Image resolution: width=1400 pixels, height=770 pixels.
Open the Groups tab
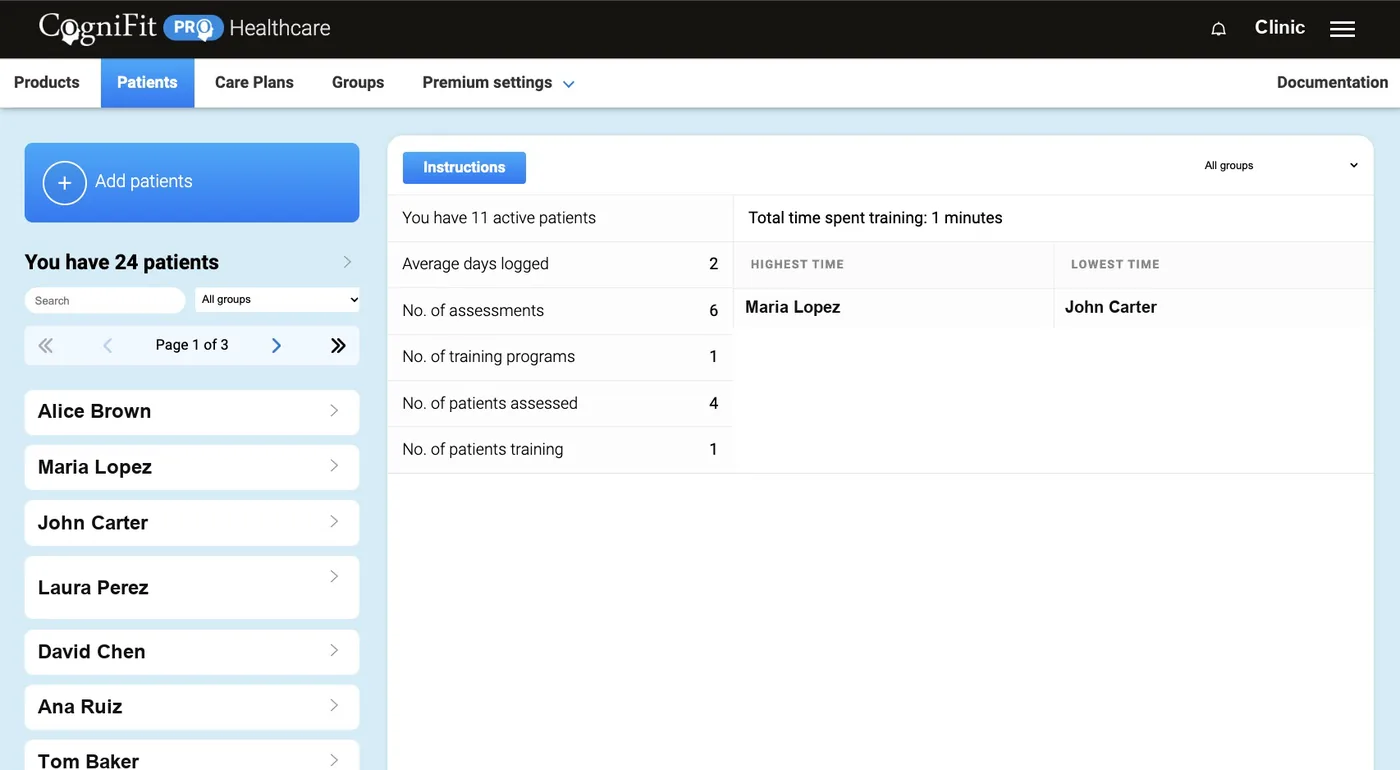click(x=358, y=83)
